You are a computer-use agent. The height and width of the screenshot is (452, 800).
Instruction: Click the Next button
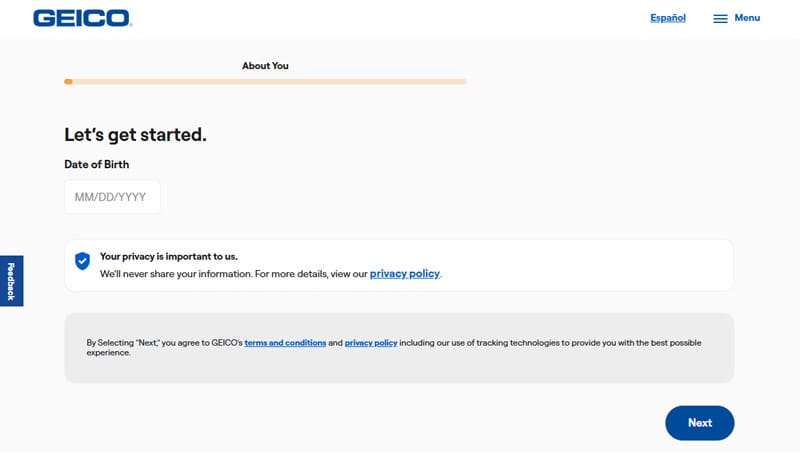tap(699, 423)
